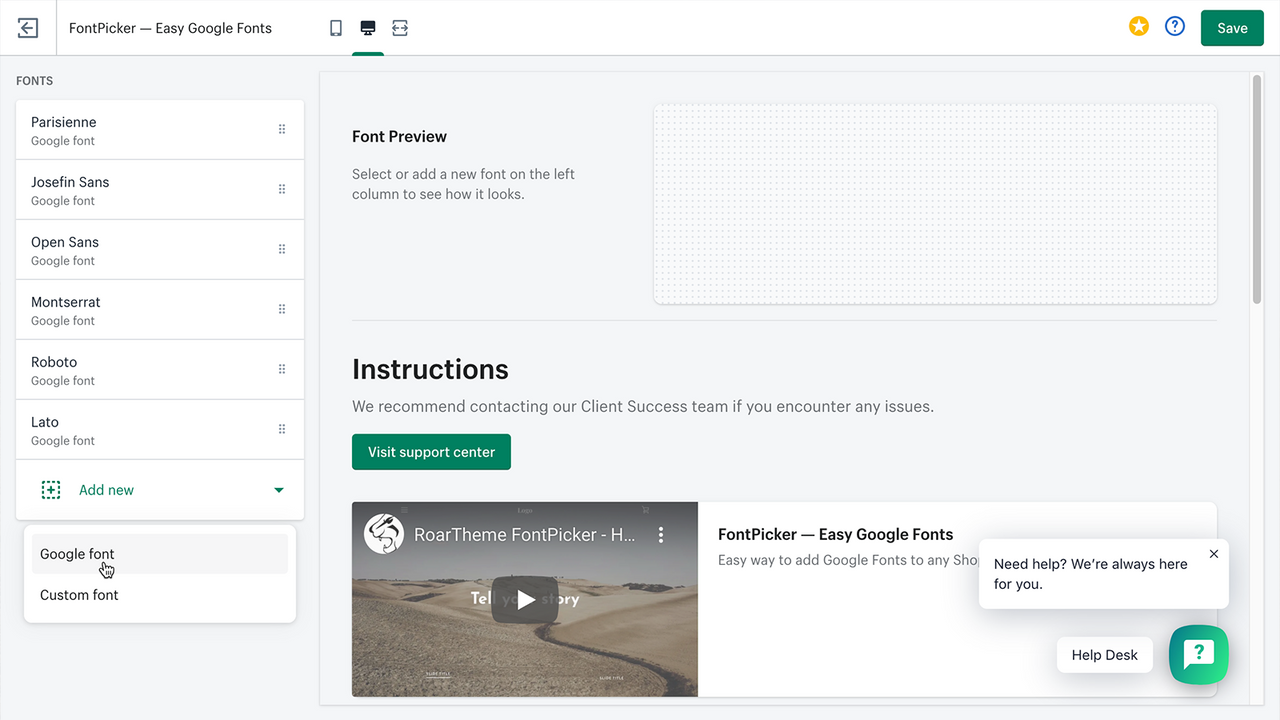Select the Montserrat font row
This screenshot has height=720, width=1280.
coord(160,310)
